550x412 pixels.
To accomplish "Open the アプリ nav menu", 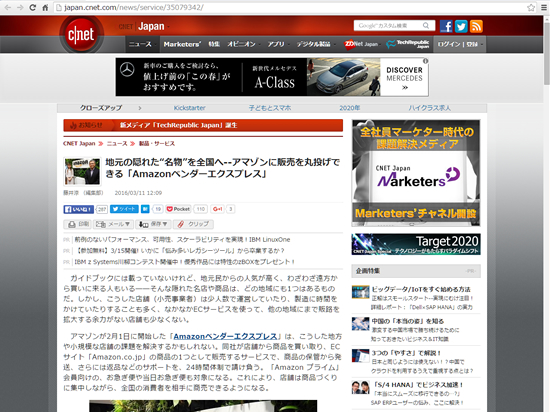I will pyautogui.click(x=276, y=44).
